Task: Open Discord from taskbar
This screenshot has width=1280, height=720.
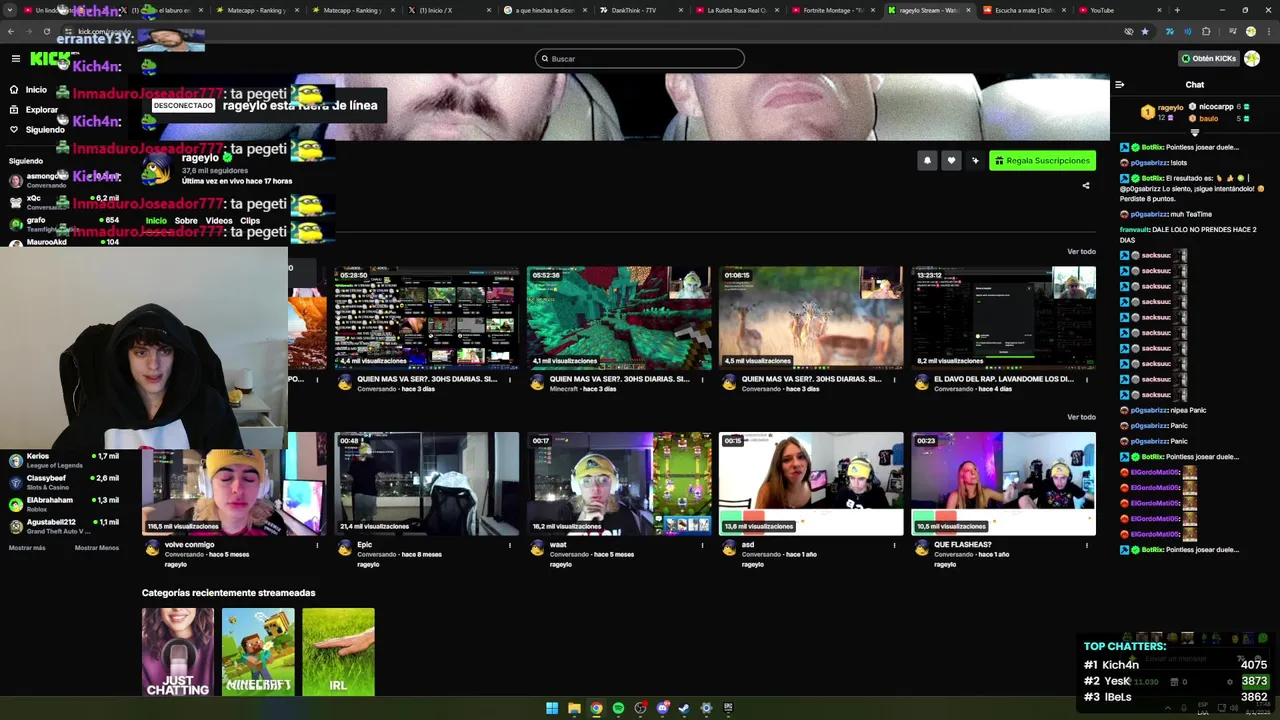Action: pos(662,708)
